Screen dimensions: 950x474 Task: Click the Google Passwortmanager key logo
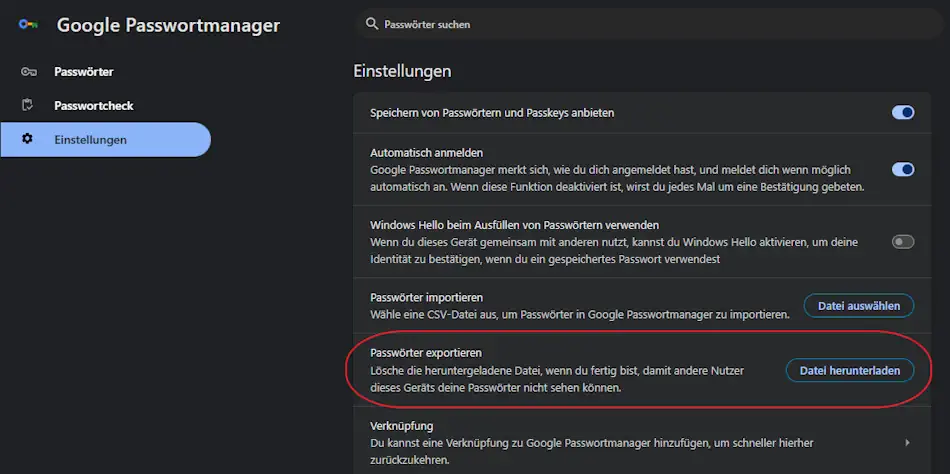(x=28, y=25)
